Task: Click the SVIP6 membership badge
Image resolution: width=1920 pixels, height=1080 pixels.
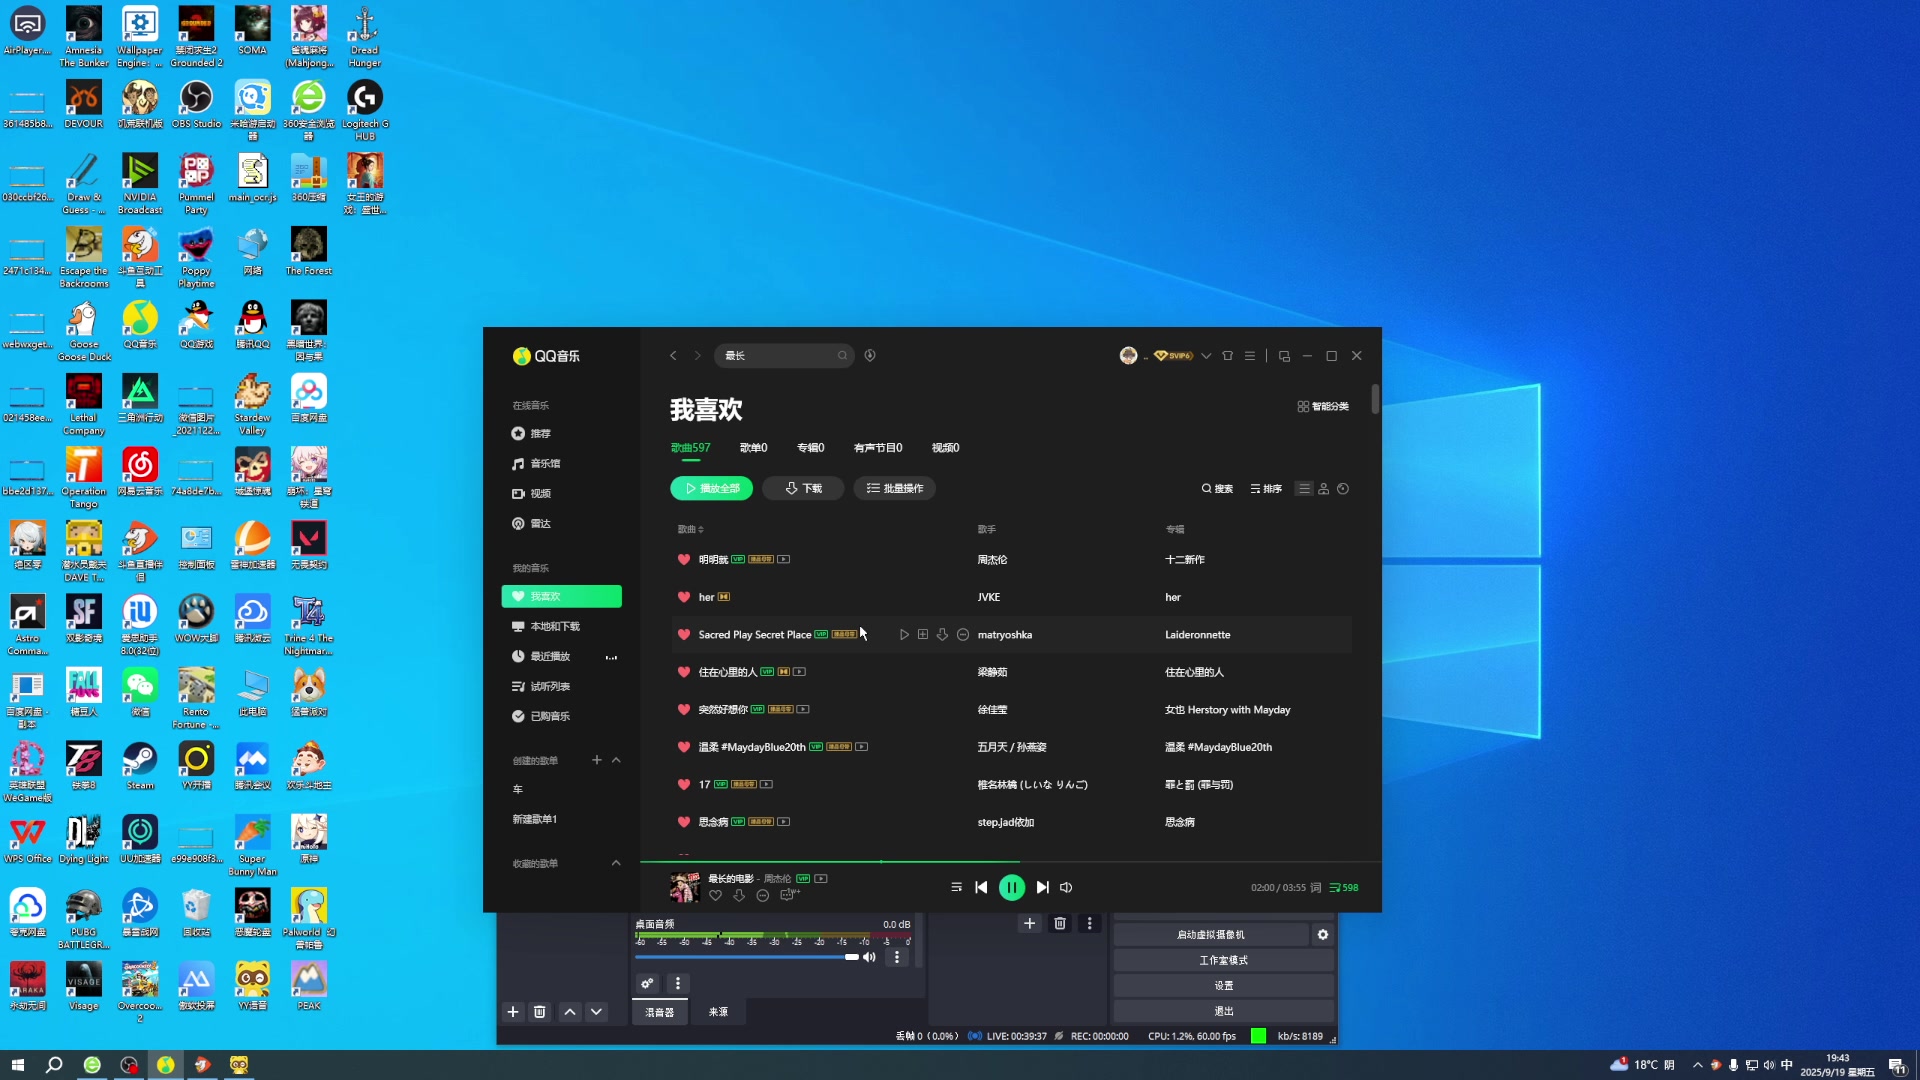Action: click(x=1173, y=355)
